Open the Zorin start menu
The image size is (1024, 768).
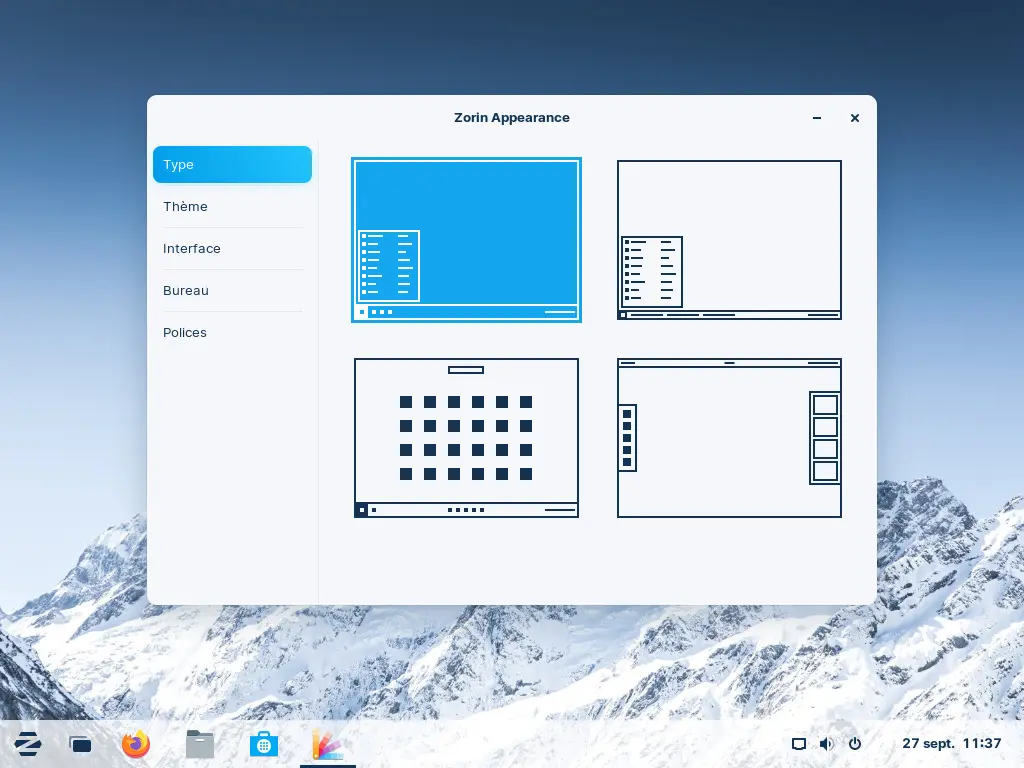pos(28,743)
